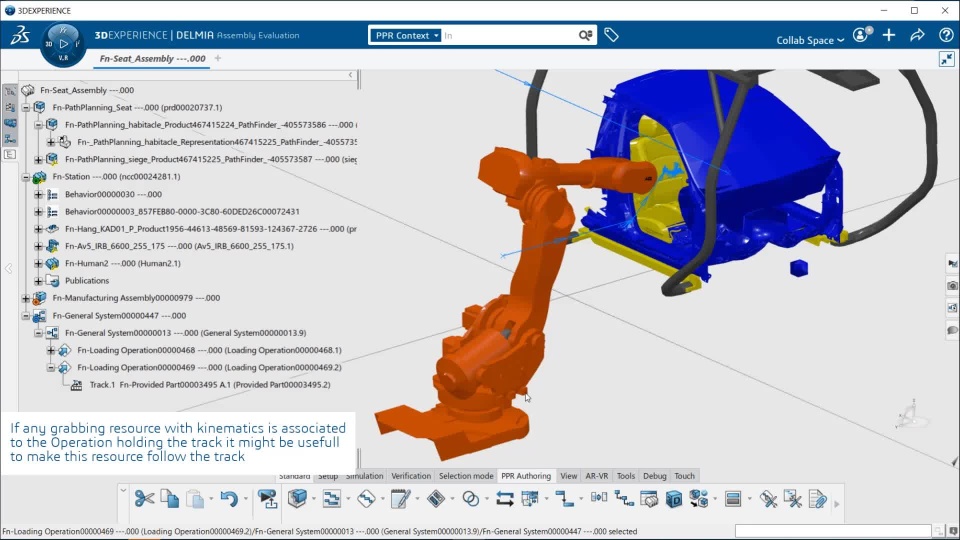Click the 3D cube insert icon in the toolbar
Image resolution: width=960 pixels, height=540 pixels.
pos(297,499)
